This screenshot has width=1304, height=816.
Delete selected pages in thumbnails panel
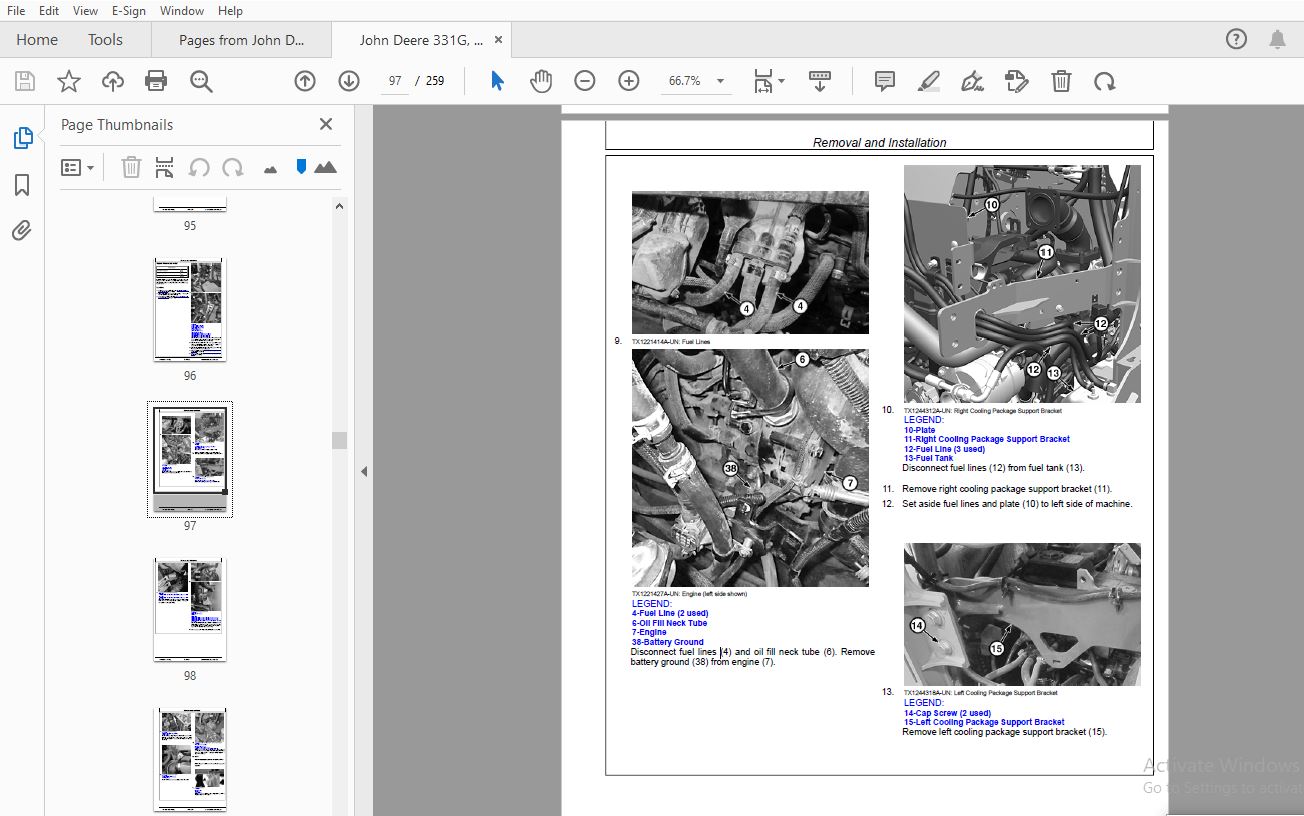[131, 168]
